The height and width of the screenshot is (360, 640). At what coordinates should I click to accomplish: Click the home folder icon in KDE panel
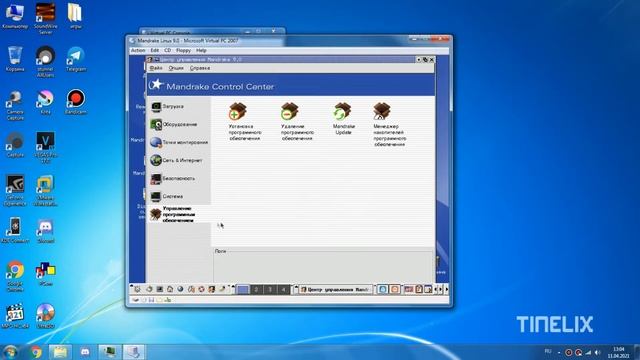pyautogui.click(x=170, y=289)
